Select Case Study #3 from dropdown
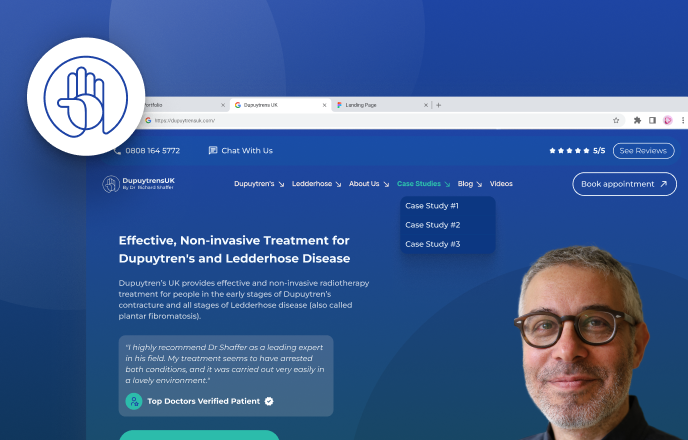Screen dimensions: 688x440 coord(433,244)
